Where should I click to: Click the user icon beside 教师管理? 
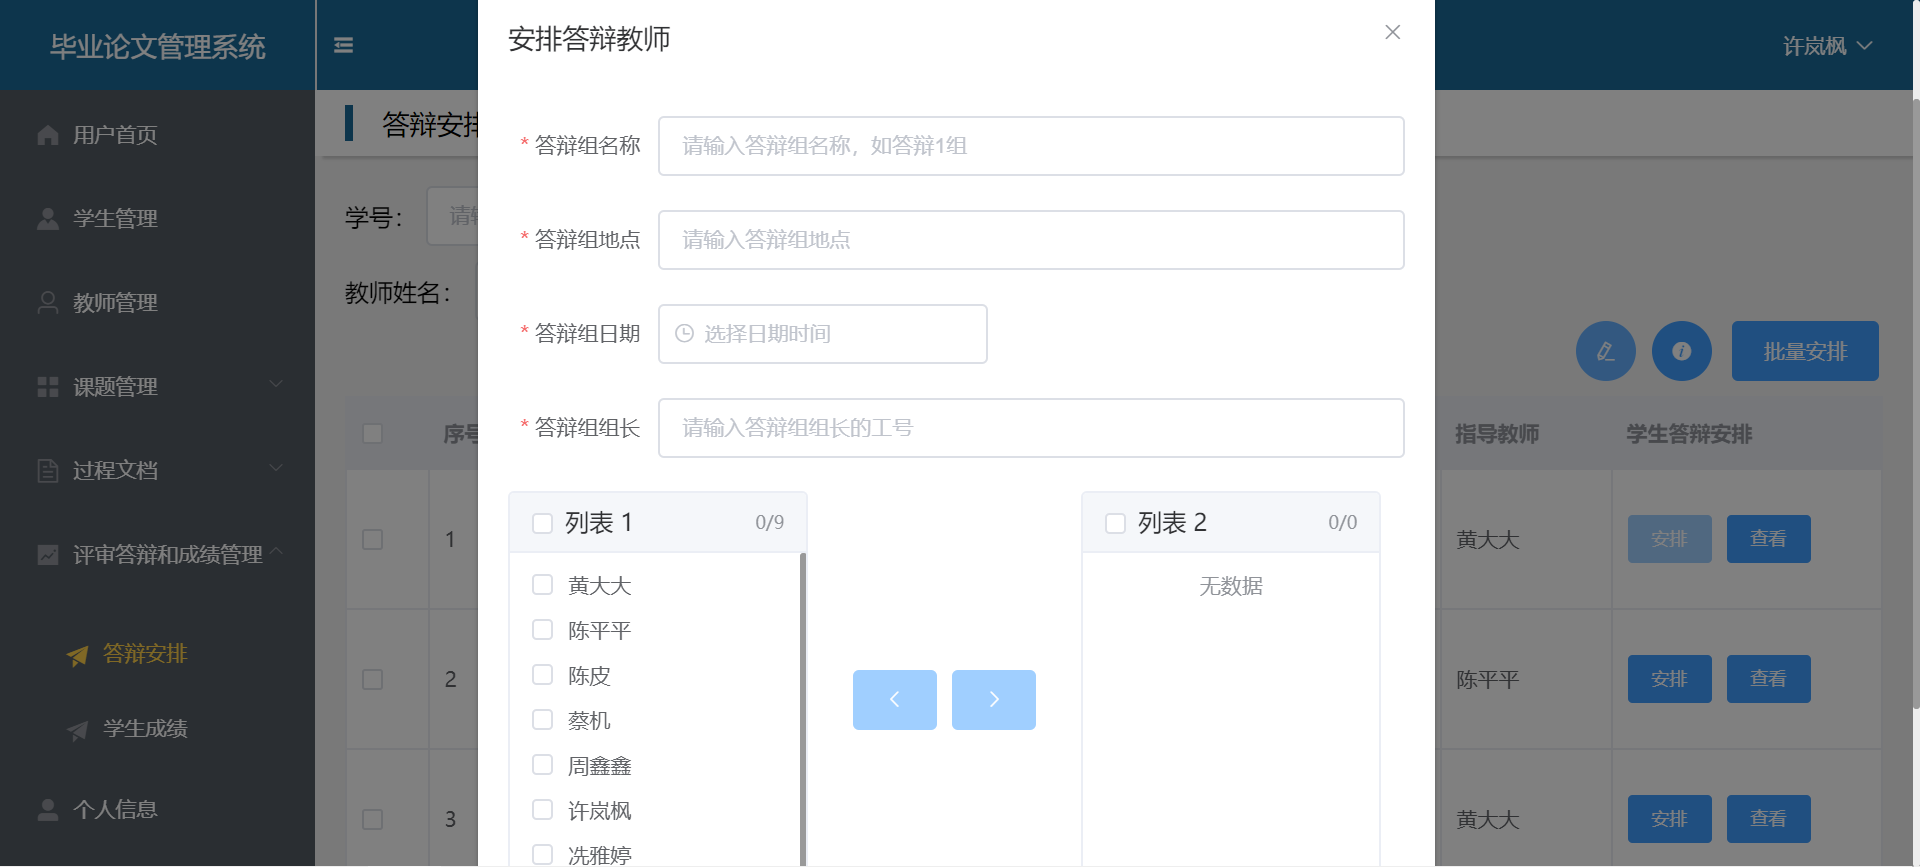(47, 303)
